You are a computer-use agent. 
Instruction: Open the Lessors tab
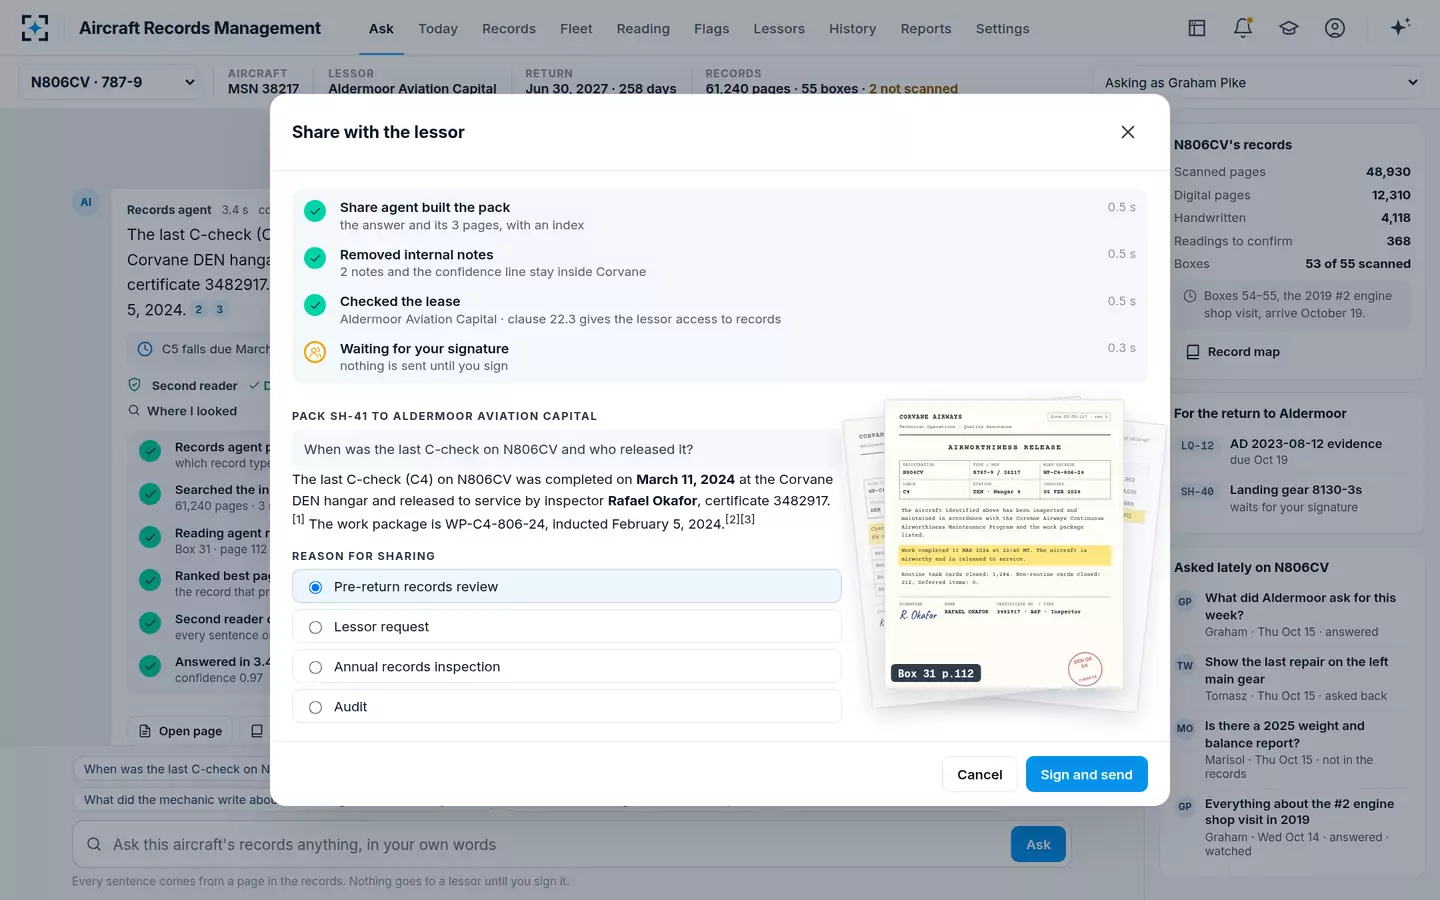779,29
